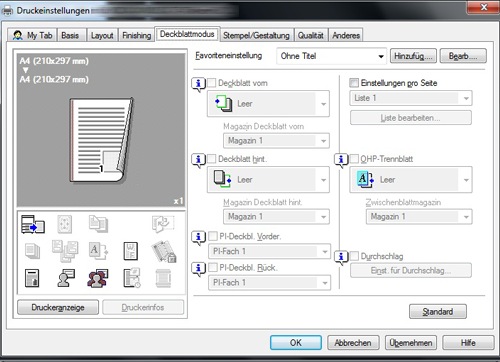This screenshot has width=500, height=362.
Task: Check the OHP-Trennblatt option
Action: (354, 159)
